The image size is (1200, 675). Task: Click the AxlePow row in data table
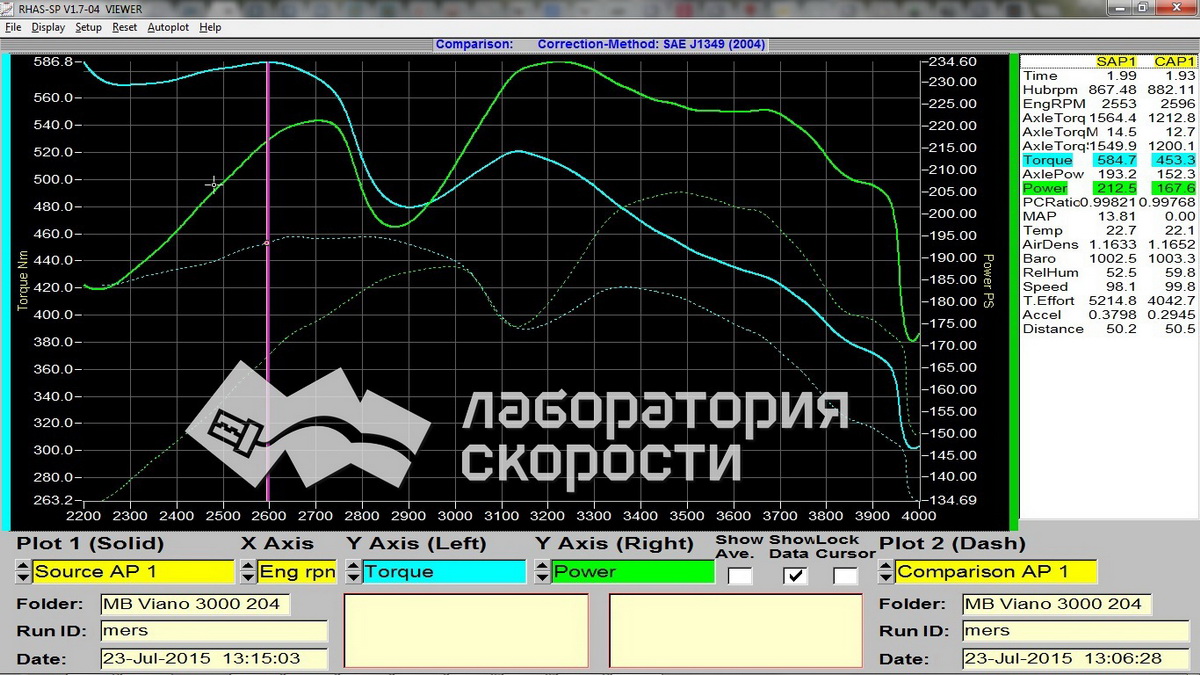pos(1109,174)
